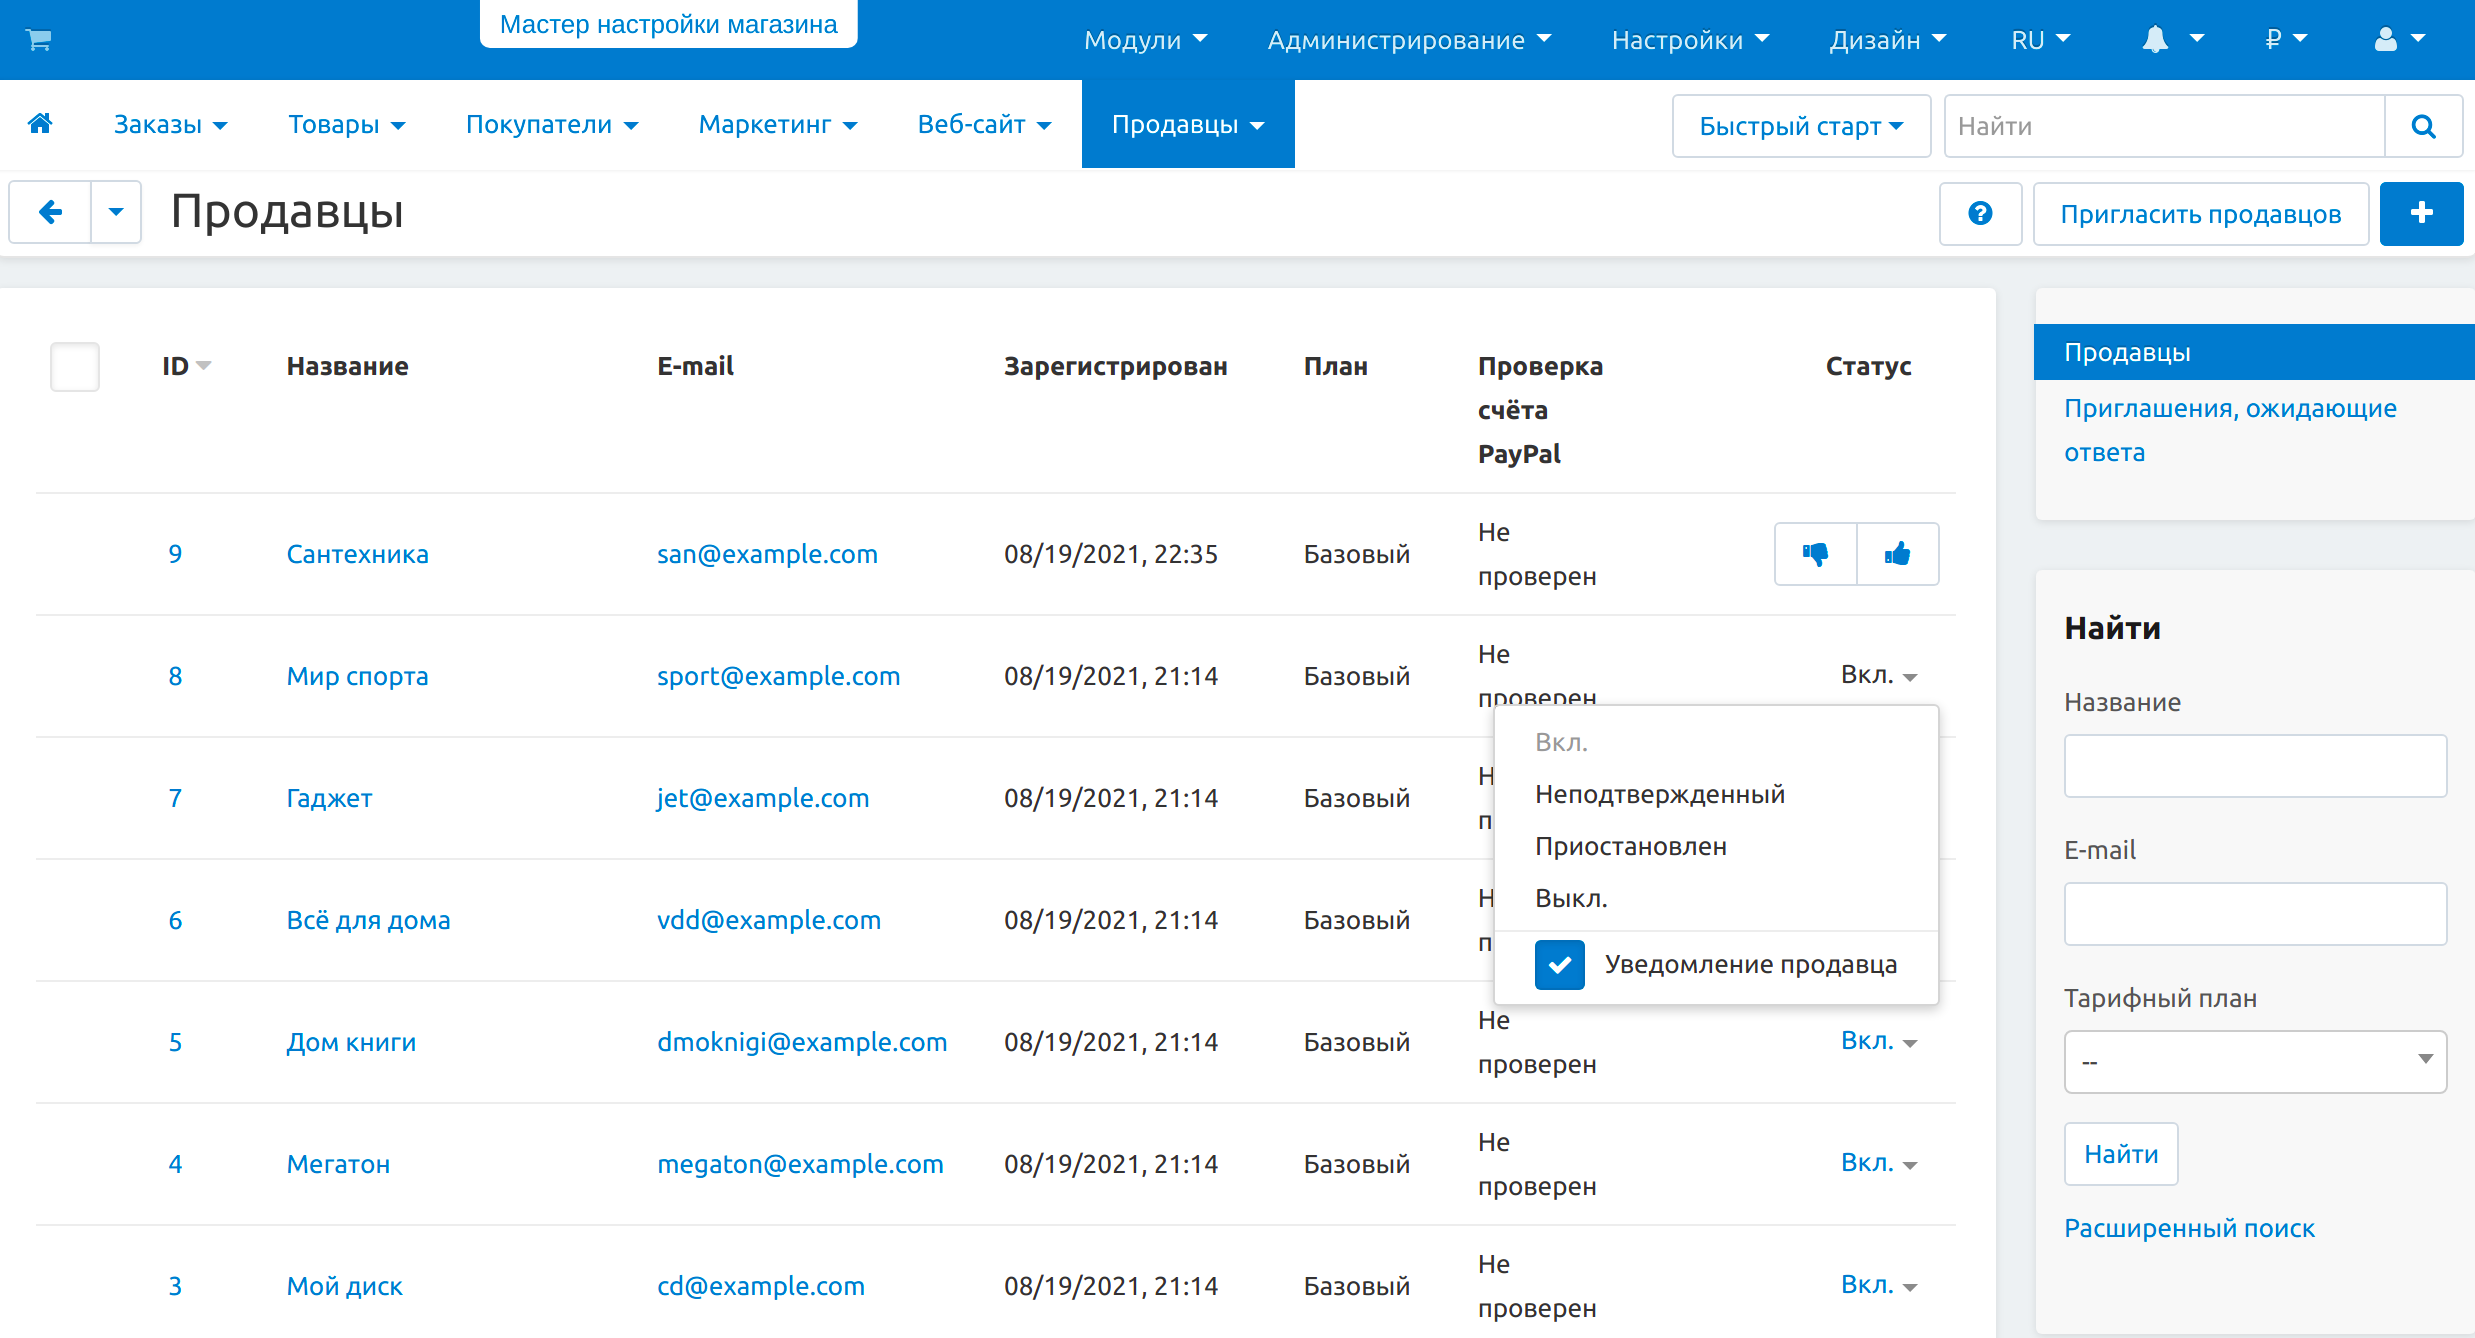The image size is (2475, 1338).
Task: Click the magnifier search icon button
Action: point(2423,127)
